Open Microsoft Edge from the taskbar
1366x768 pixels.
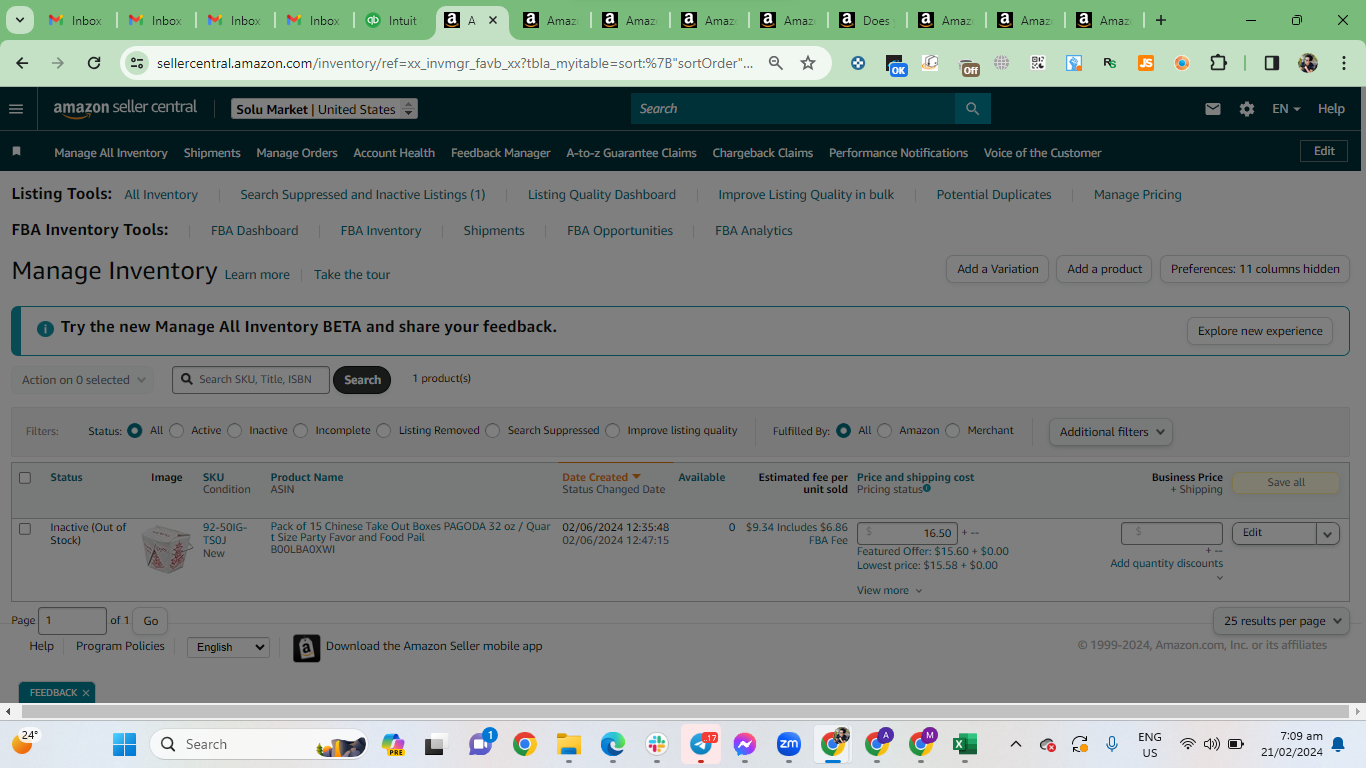[x=613, y=744]
